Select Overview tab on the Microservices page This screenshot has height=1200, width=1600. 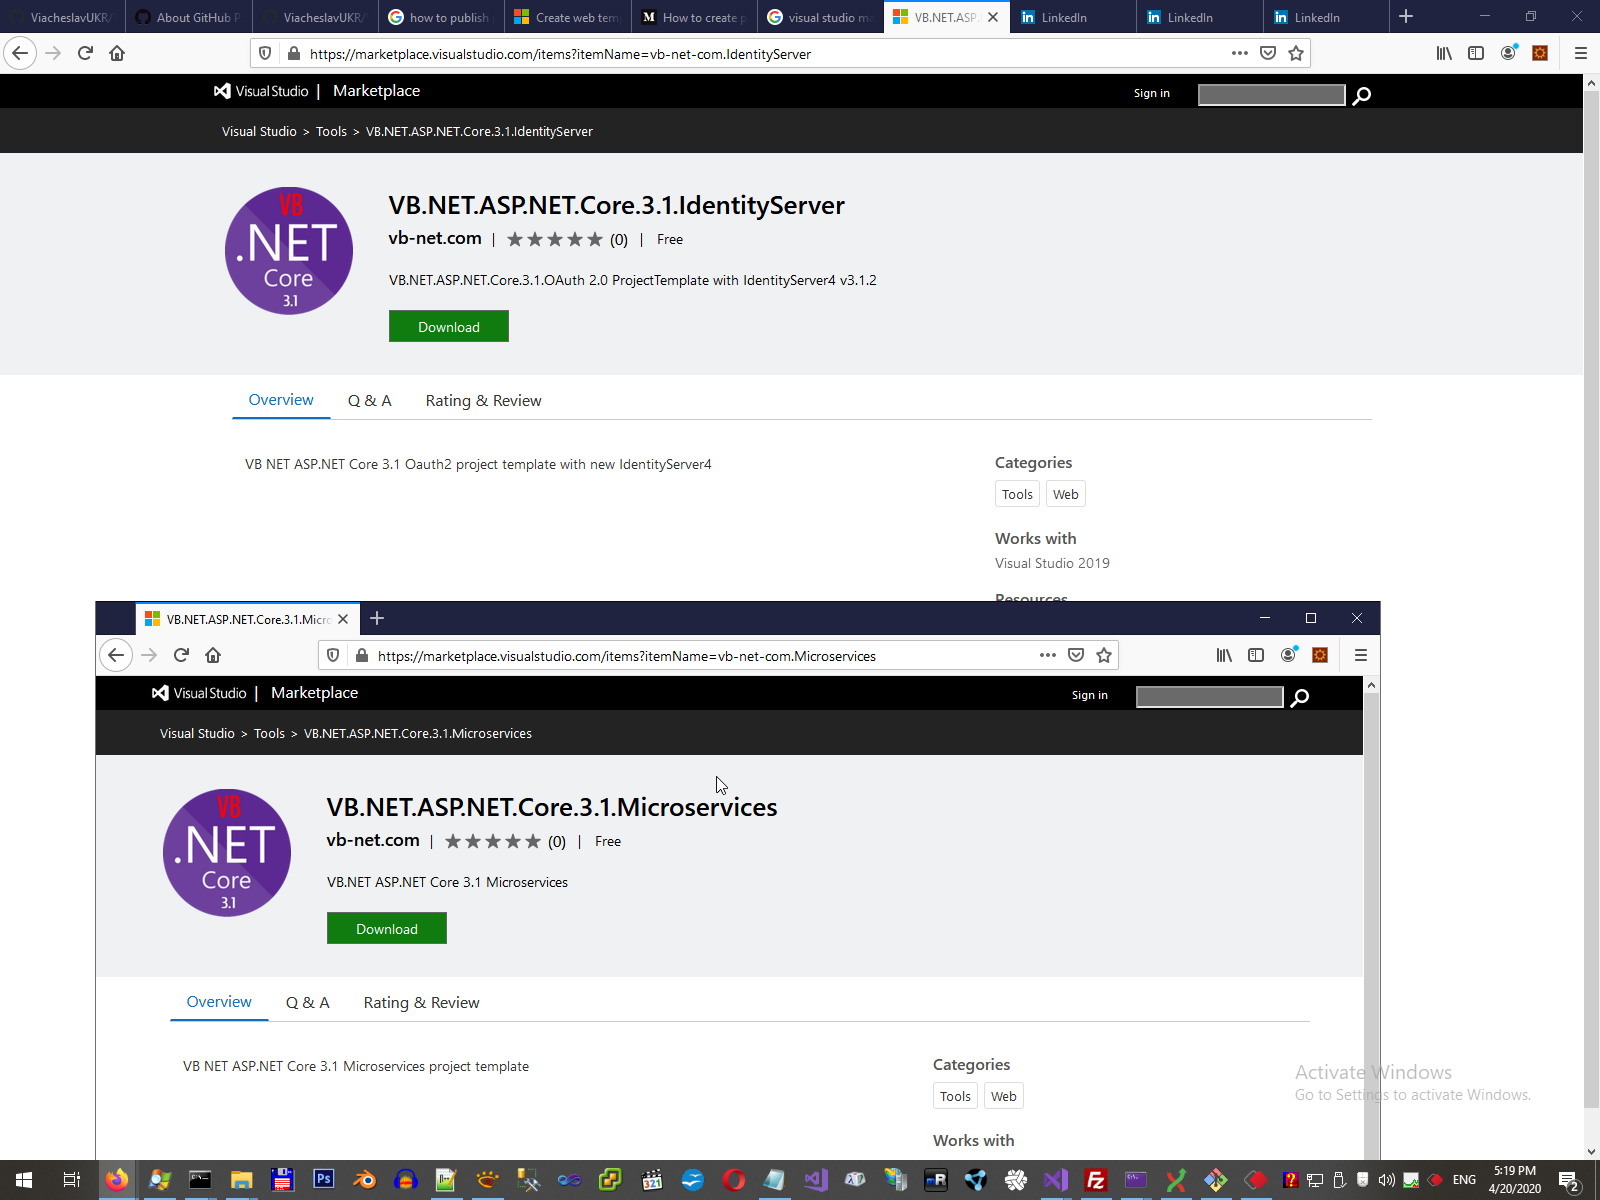tap(219, 1002)
